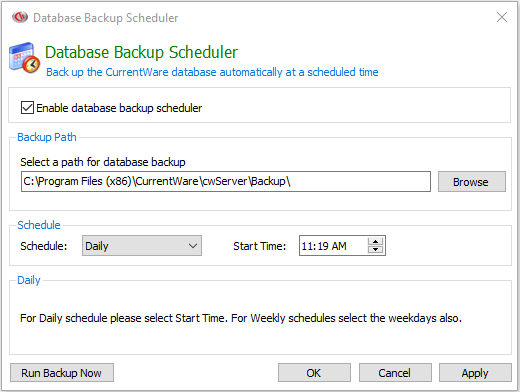Click the CurrentWare logo in title bar

coord(20,17)
